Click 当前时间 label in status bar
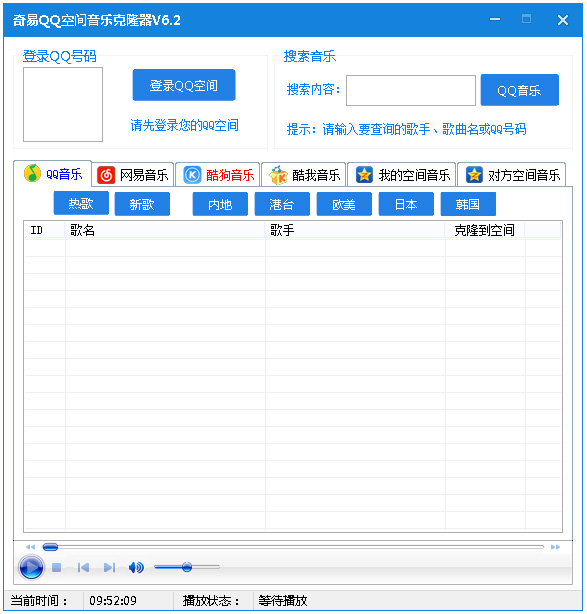Viewport: 587px width, 614px height. point(39,600)
